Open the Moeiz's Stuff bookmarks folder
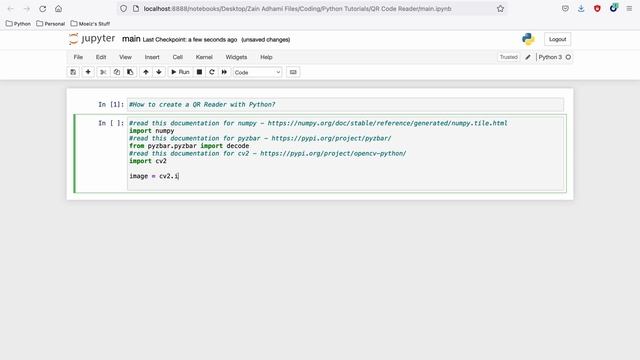The image size is (640, 360). click(x=90, y=24)
